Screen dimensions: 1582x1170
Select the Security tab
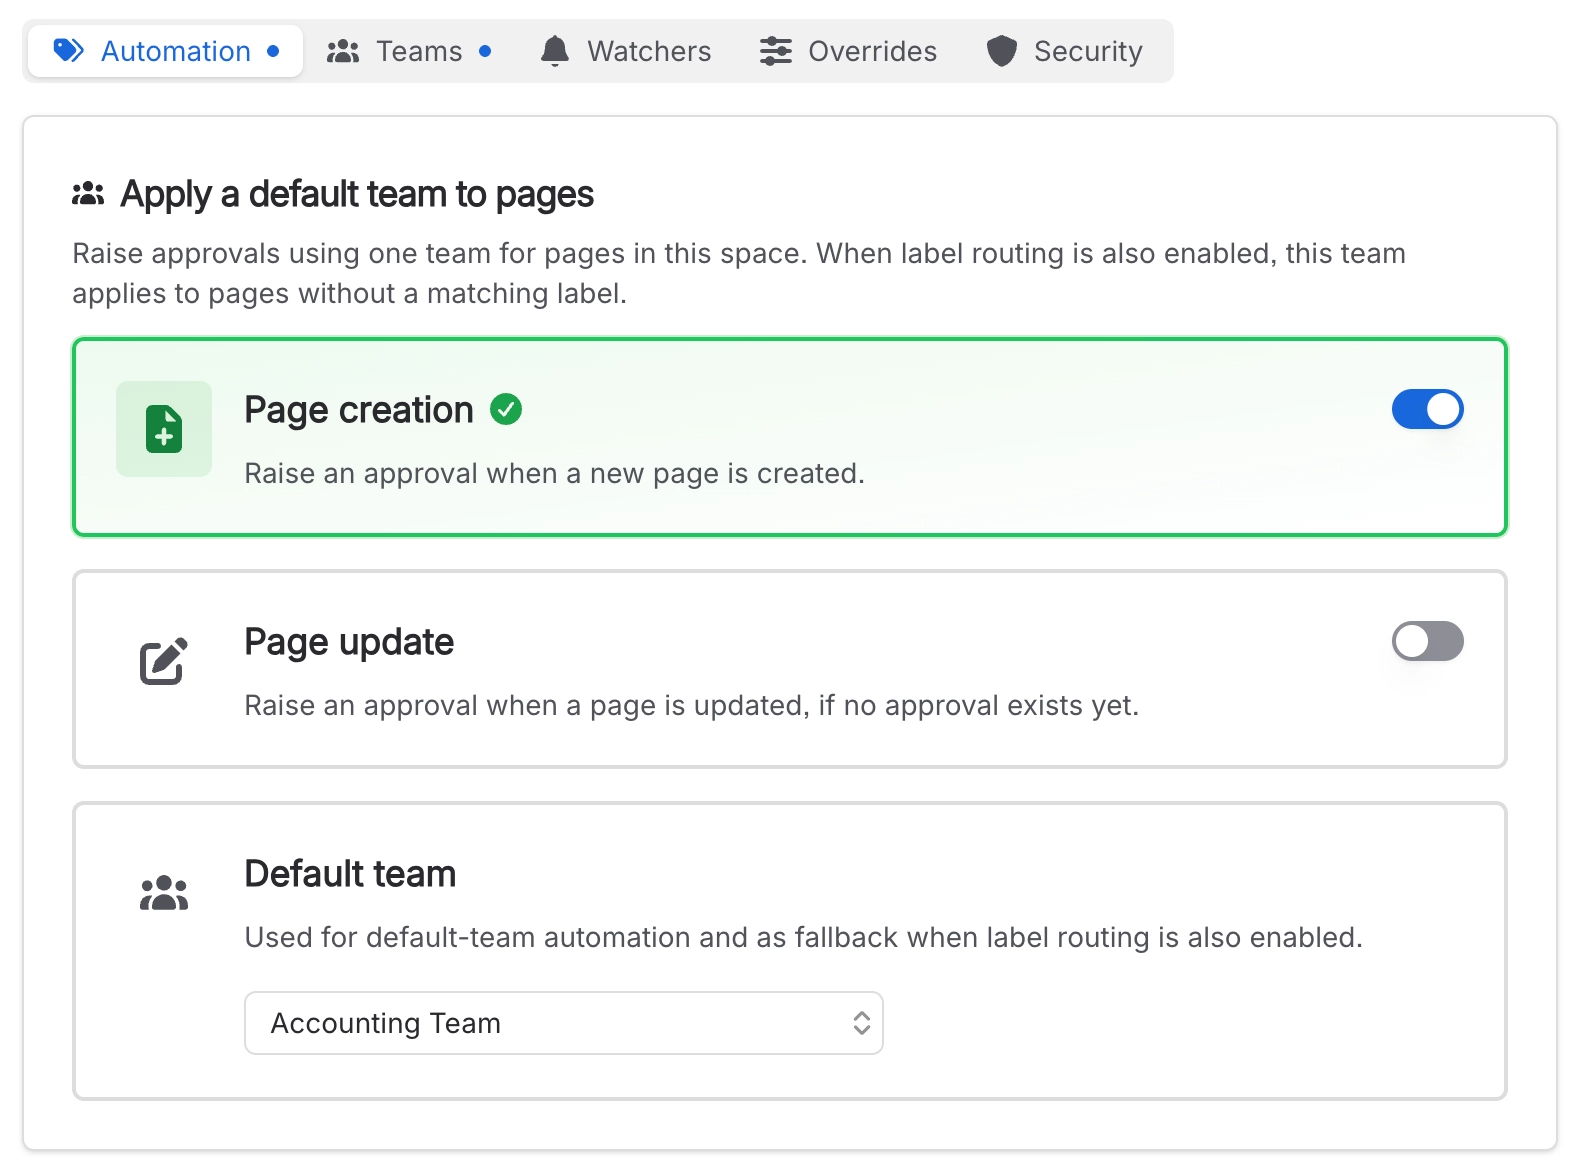[1064, 51]
